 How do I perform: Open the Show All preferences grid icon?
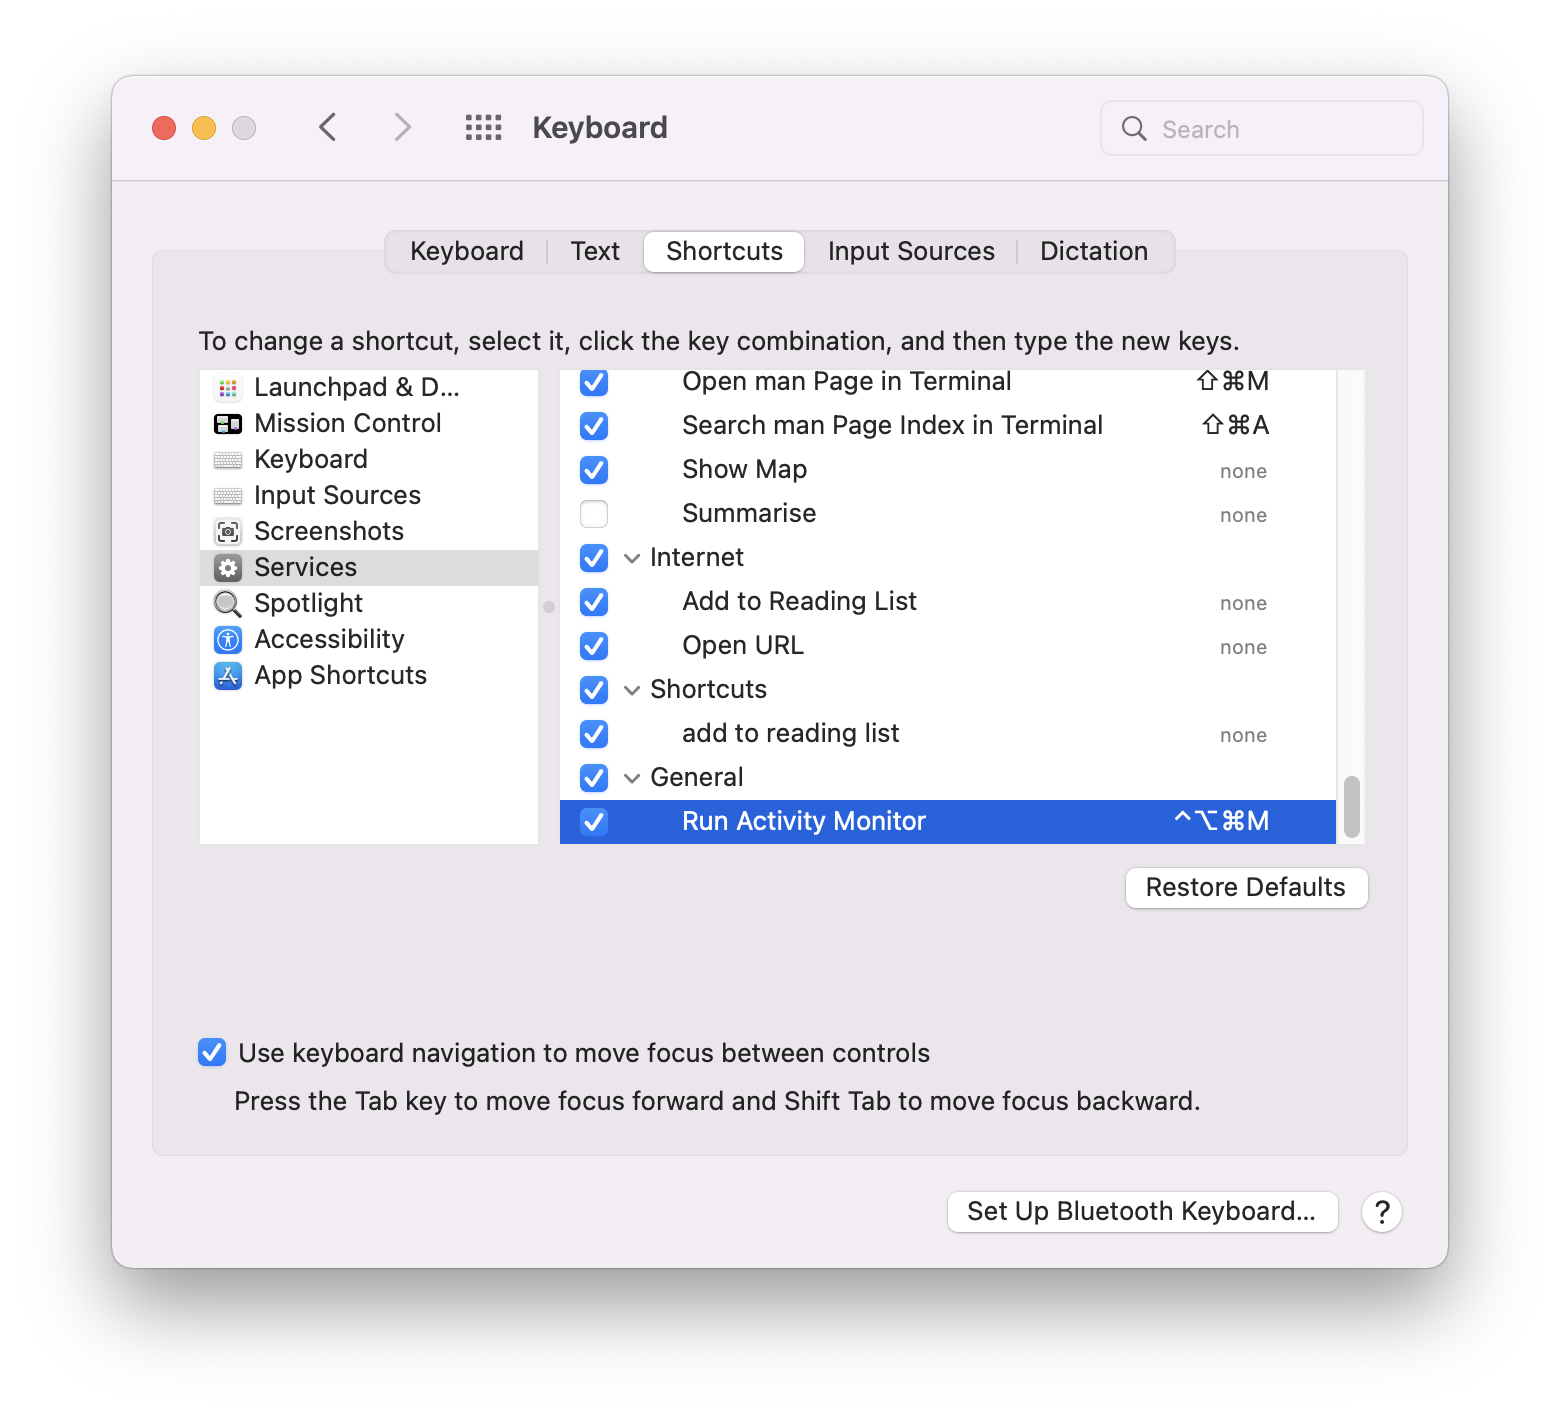(x=483, y=127)
